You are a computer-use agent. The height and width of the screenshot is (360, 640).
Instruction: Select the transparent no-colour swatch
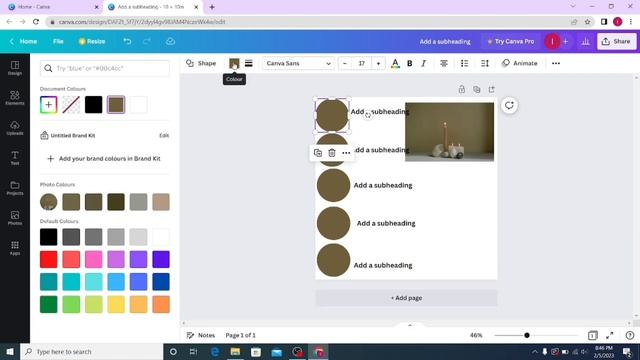pyautogui.click(x=71, y=105)
